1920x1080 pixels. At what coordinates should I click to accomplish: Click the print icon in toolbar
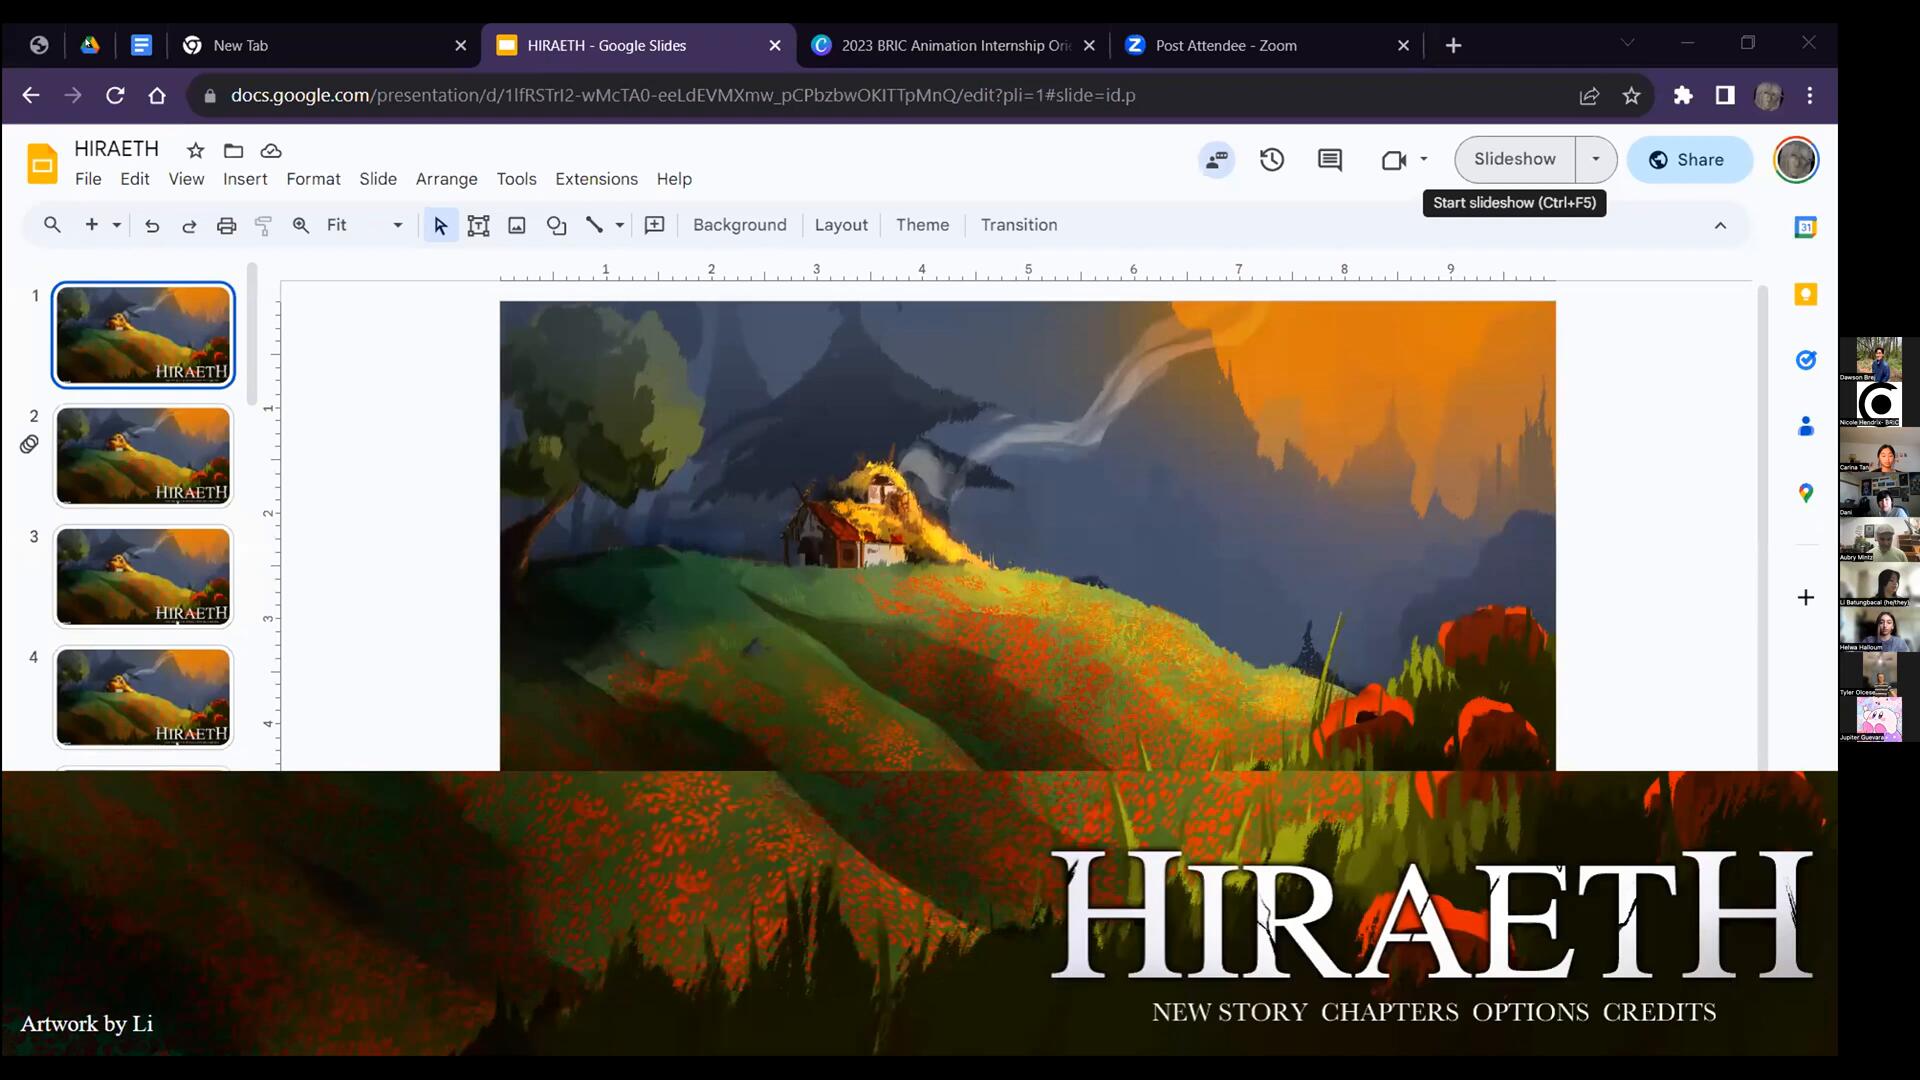tap(227, 225)
